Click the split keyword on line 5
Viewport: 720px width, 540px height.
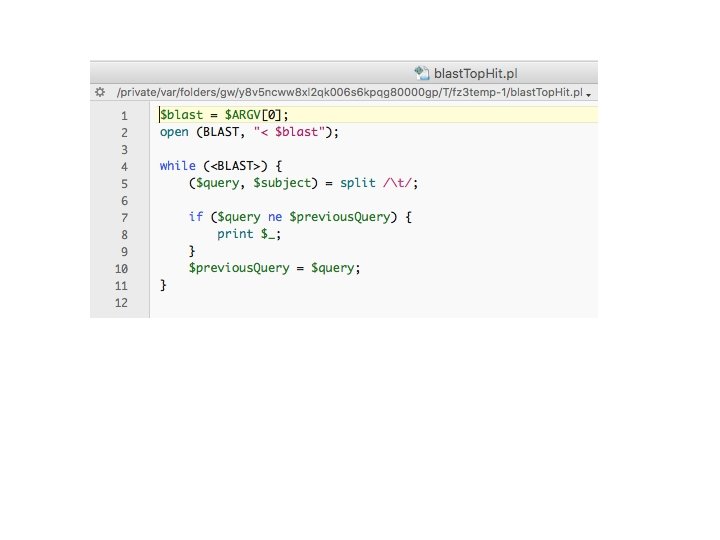(x=358, y=183)
